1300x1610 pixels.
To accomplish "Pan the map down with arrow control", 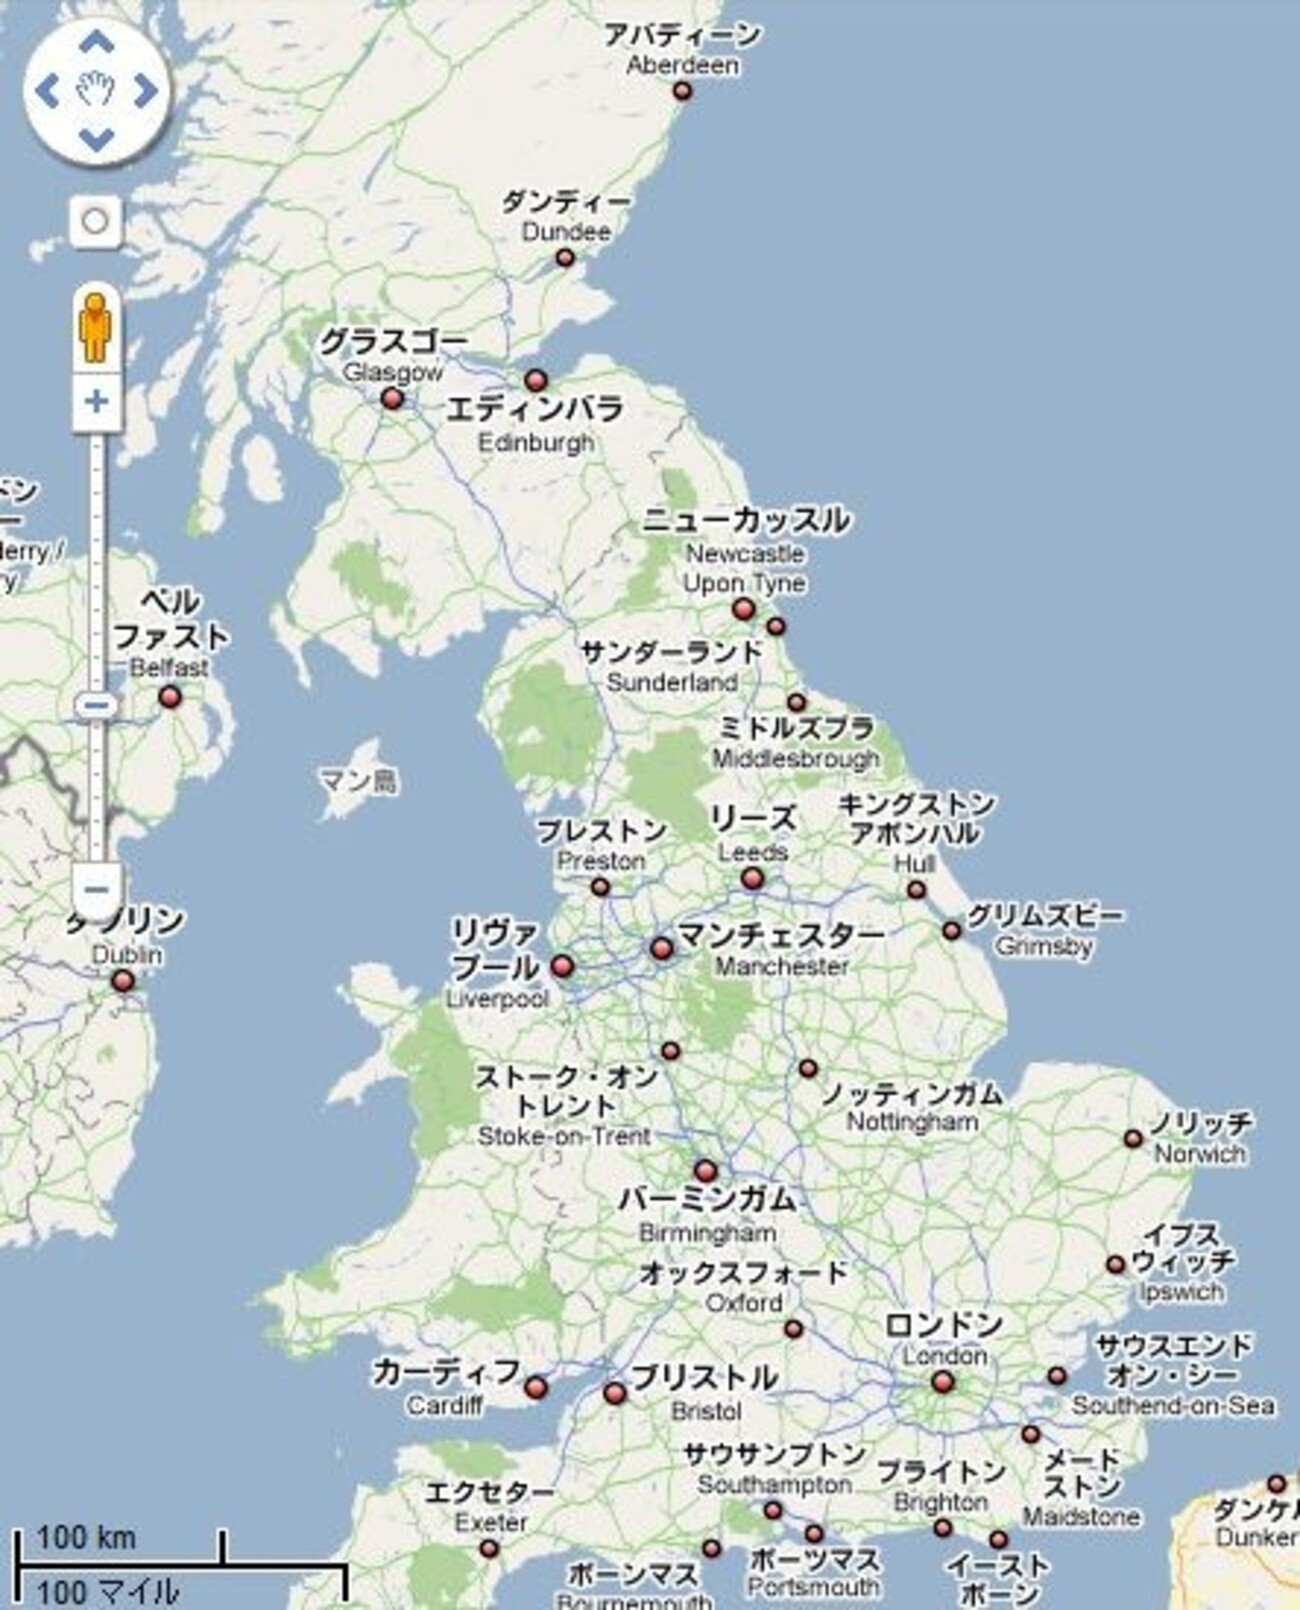I will (96, 139).
